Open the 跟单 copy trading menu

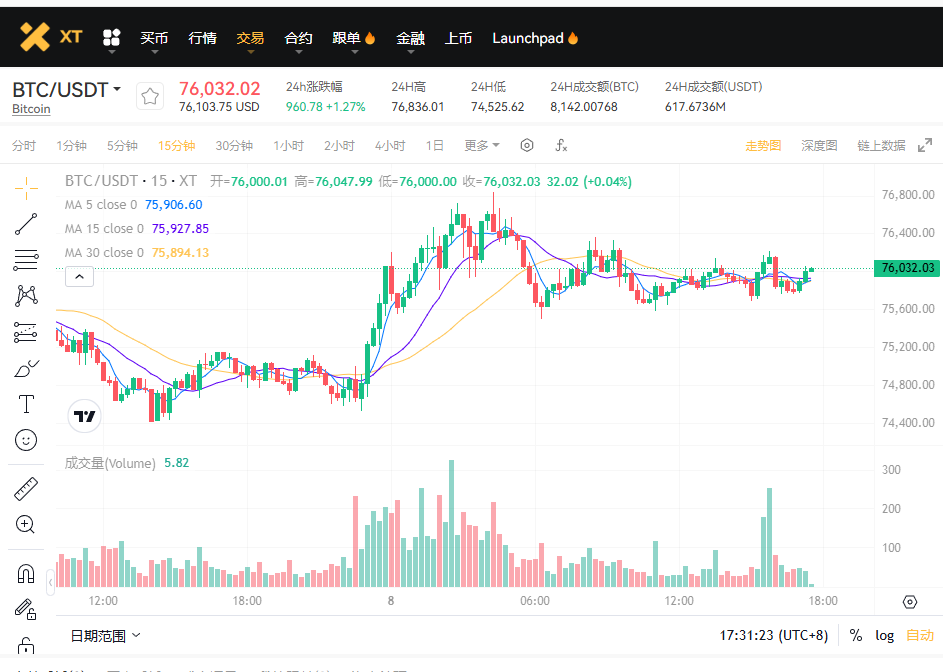click(x=346, y=39)
